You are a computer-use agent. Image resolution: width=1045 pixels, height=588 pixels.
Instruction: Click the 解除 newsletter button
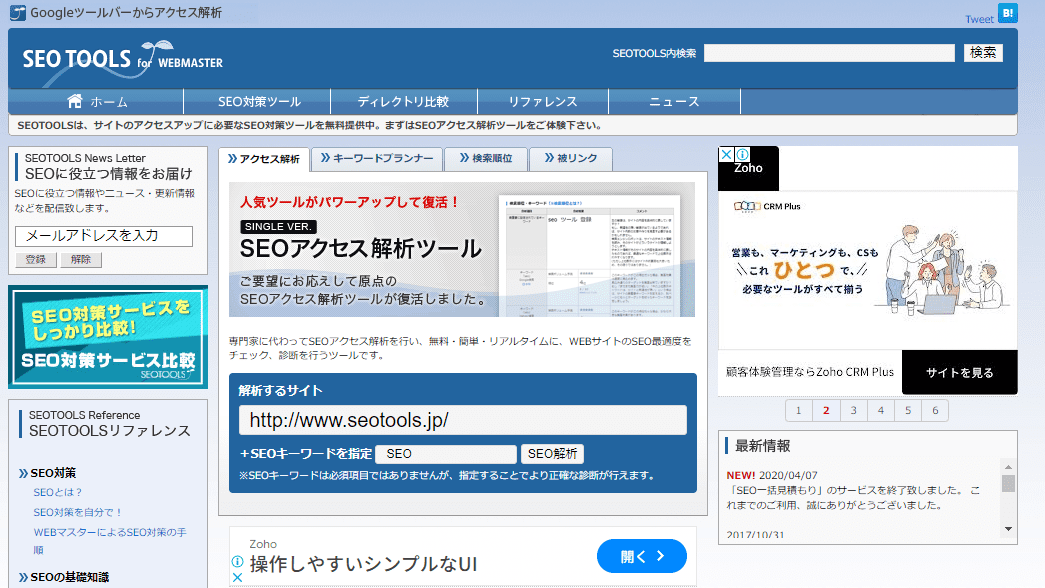coord(81,260)
